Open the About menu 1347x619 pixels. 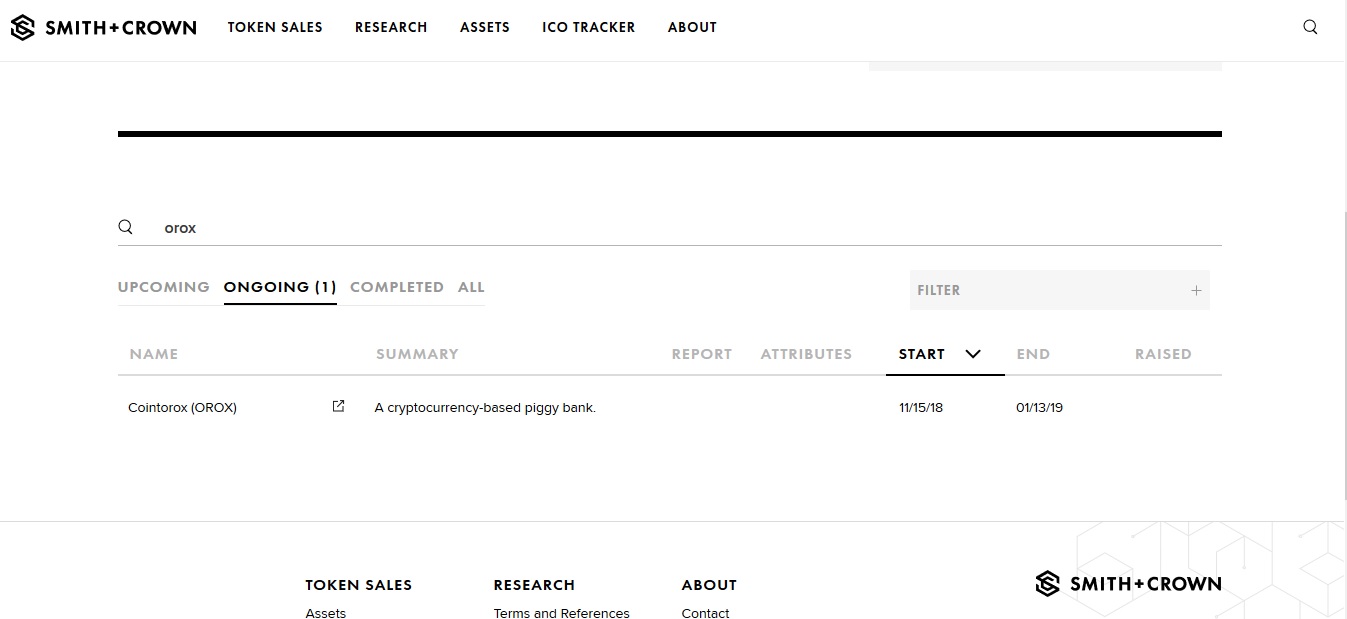coord(692,27)
